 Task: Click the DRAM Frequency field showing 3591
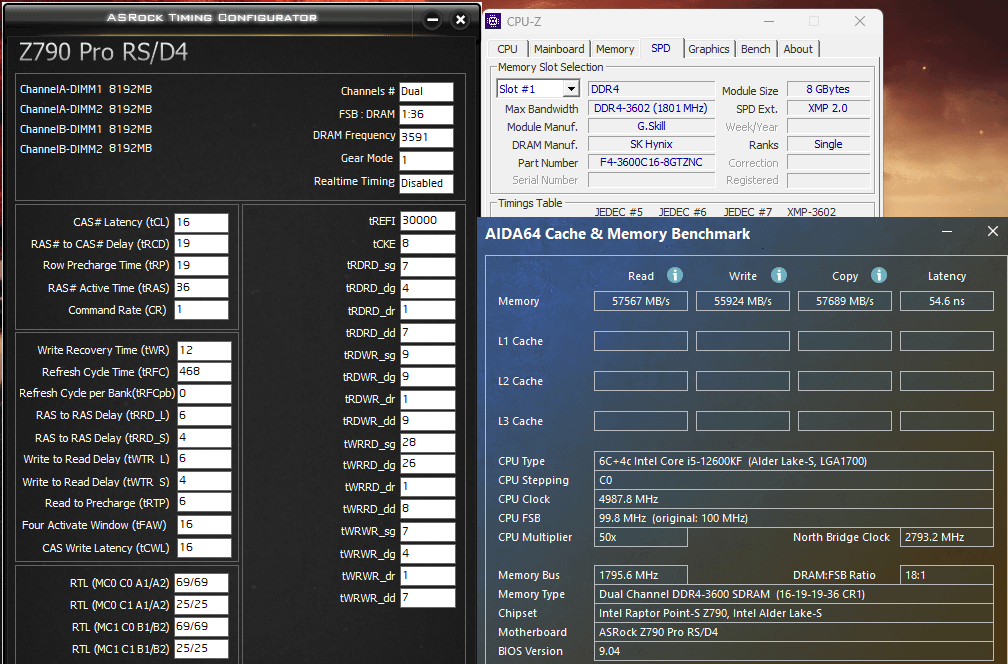pyautogui.click(x=426, y=138)
